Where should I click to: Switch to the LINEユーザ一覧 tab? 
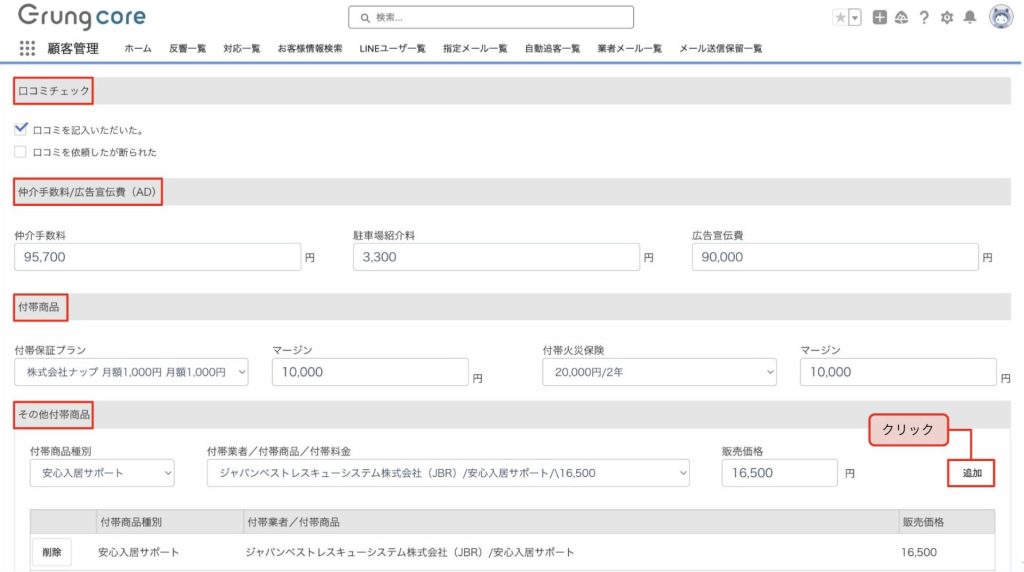click(392, 48)
